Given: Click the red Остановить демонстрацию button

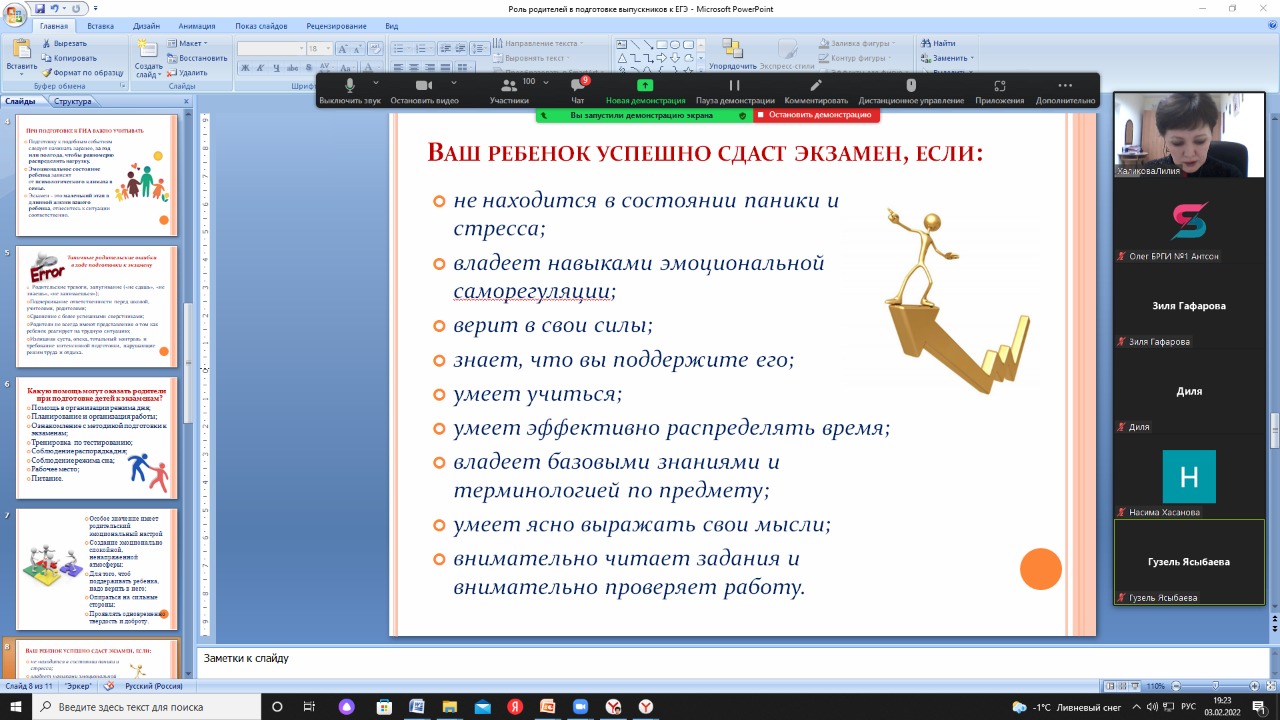Looking at the screenshot, I should click(813, 115).
